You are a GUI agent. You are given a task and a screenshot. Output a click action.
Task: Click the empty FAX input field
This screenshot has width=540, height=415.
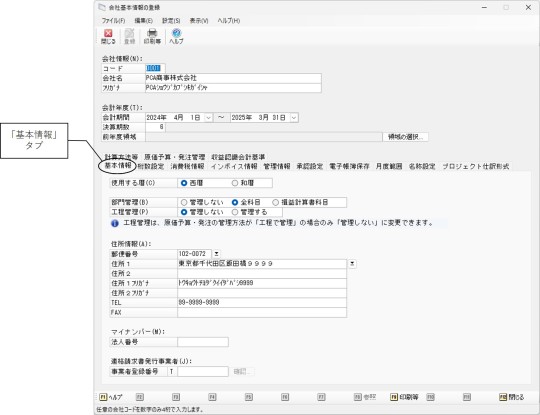(x=262, y=312)
